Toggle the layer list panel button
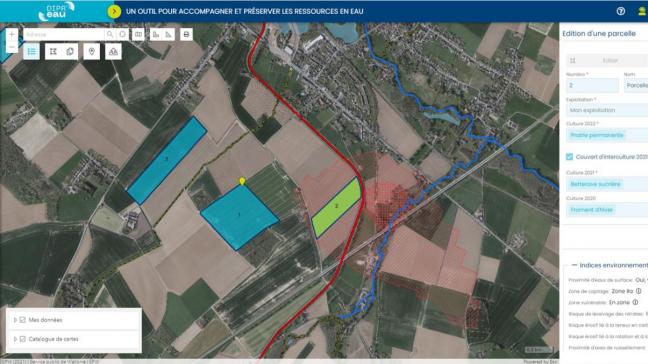The height and width of the screenshot is (364, 648). pyautogui.click(x=31, y=52)
